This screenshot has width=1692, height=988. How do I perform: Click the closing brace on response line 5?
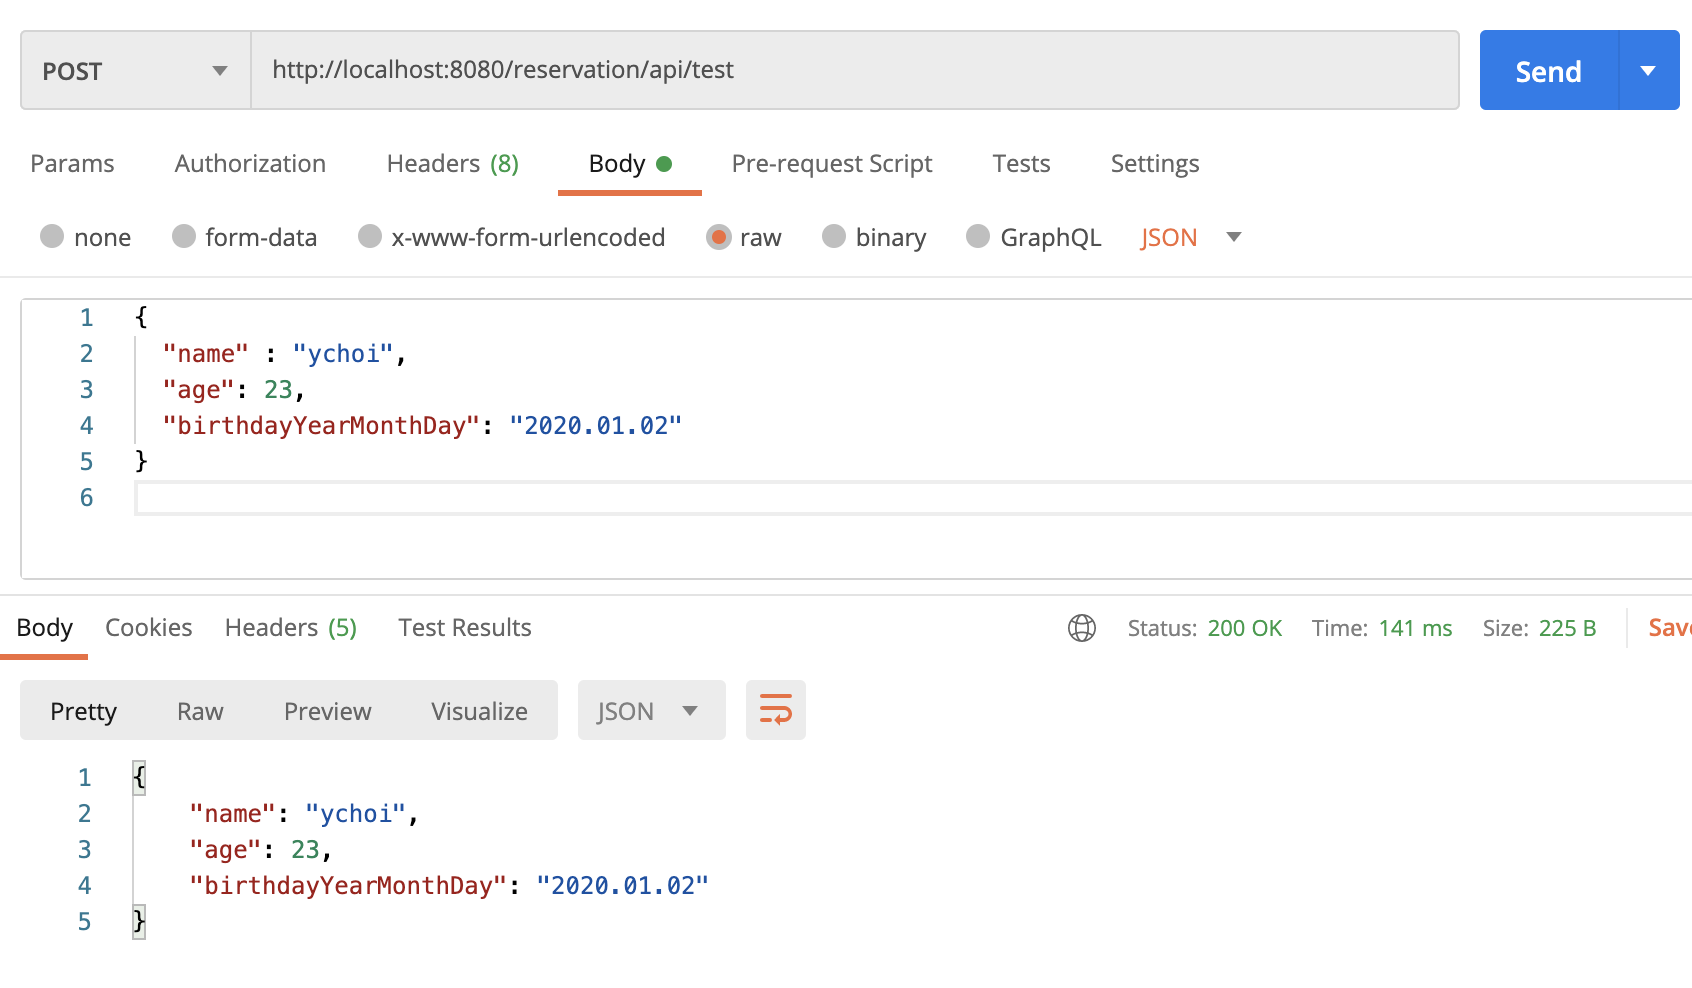(139, 921)
